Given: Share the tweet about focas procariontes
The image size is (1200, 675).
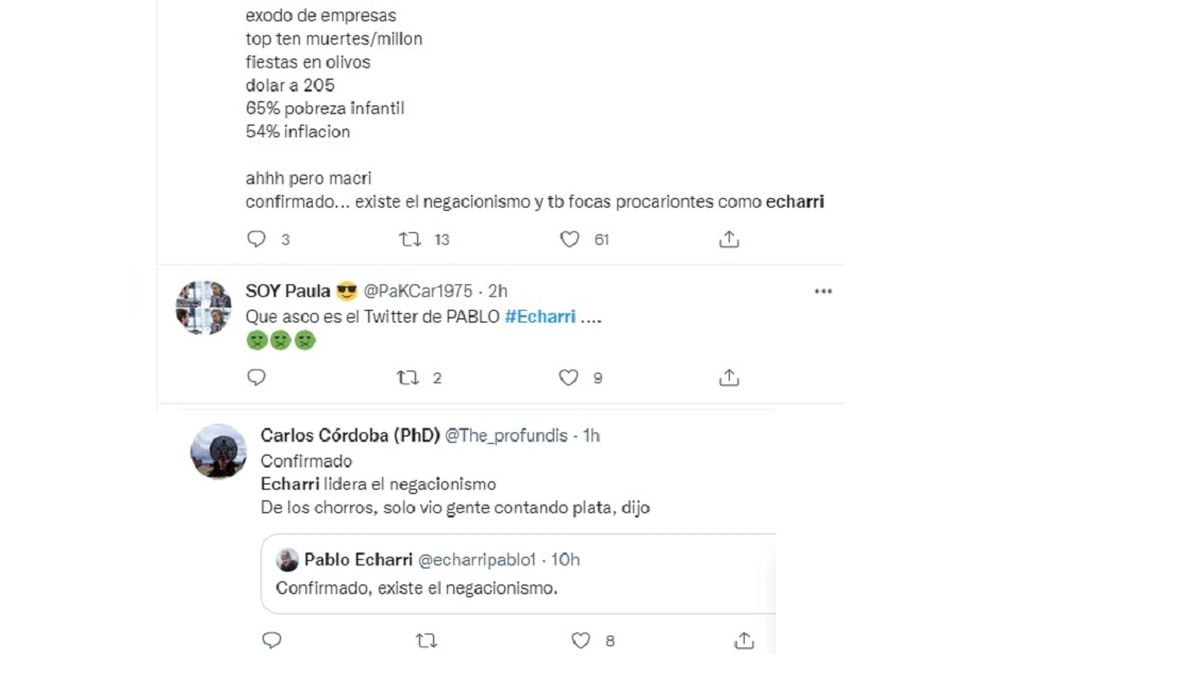Looking at the screenshot, I should 729,239.
